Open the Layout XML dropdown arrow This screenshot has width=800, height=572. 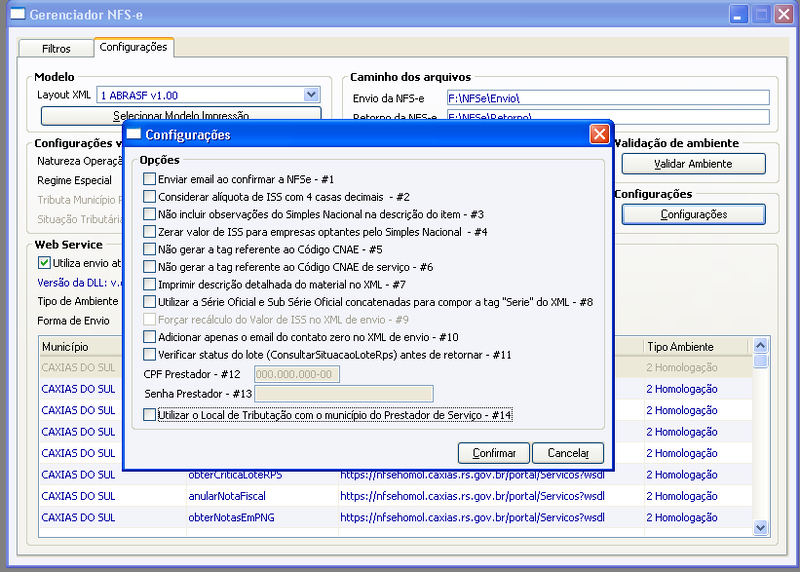pos(311,94)
